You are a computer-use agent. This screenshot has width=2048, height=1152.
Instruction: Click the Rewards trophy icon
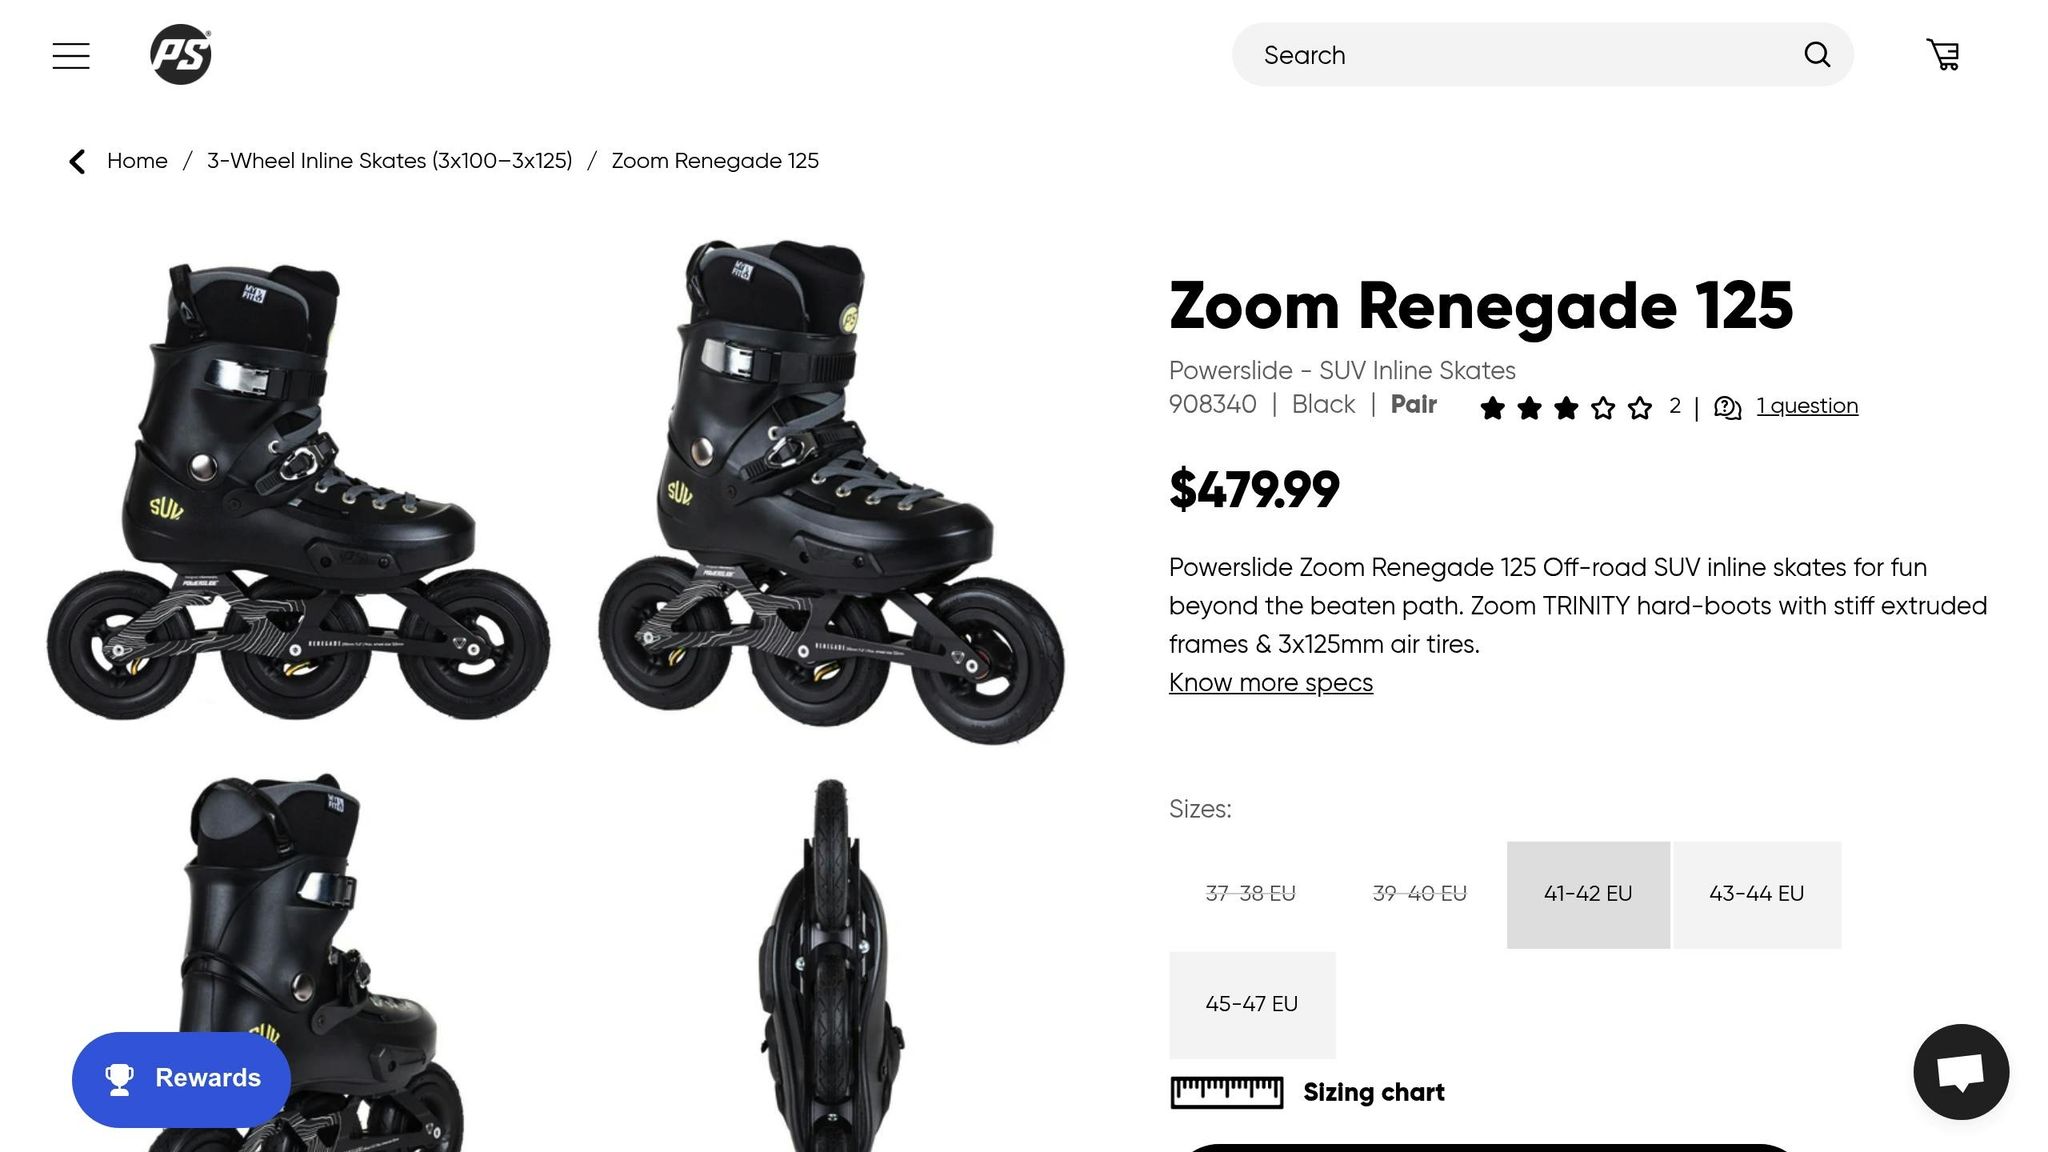[119, 1078]
